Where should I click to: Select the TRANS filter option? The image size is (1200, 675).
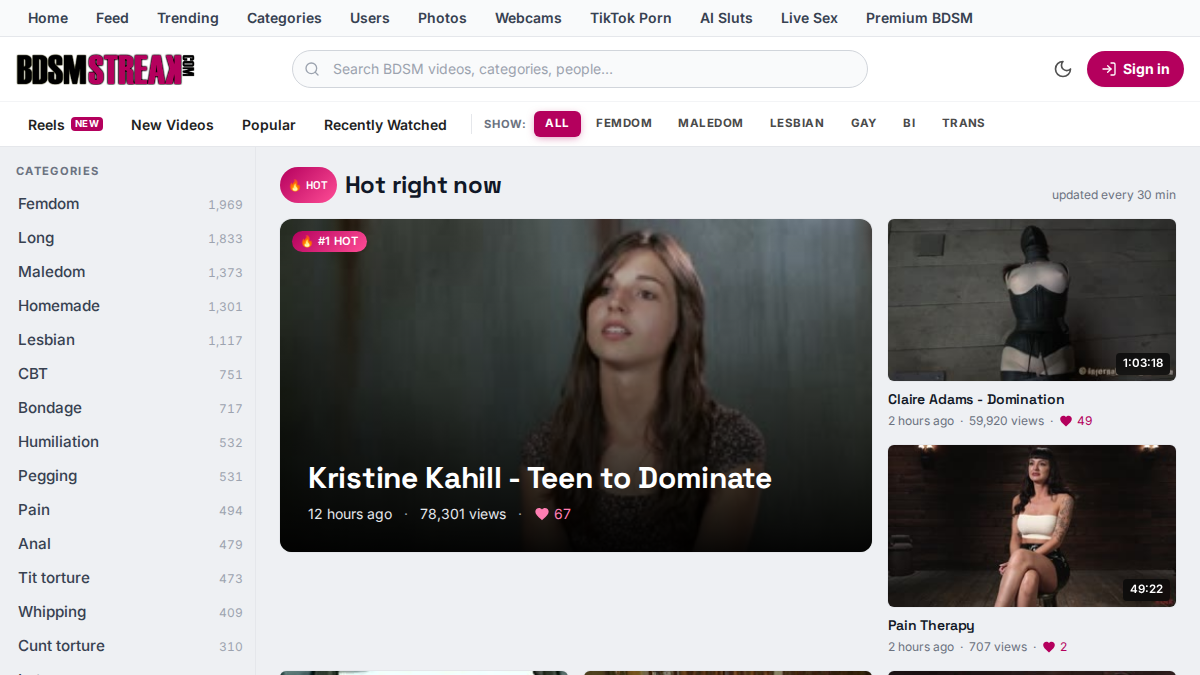(963, 124)
